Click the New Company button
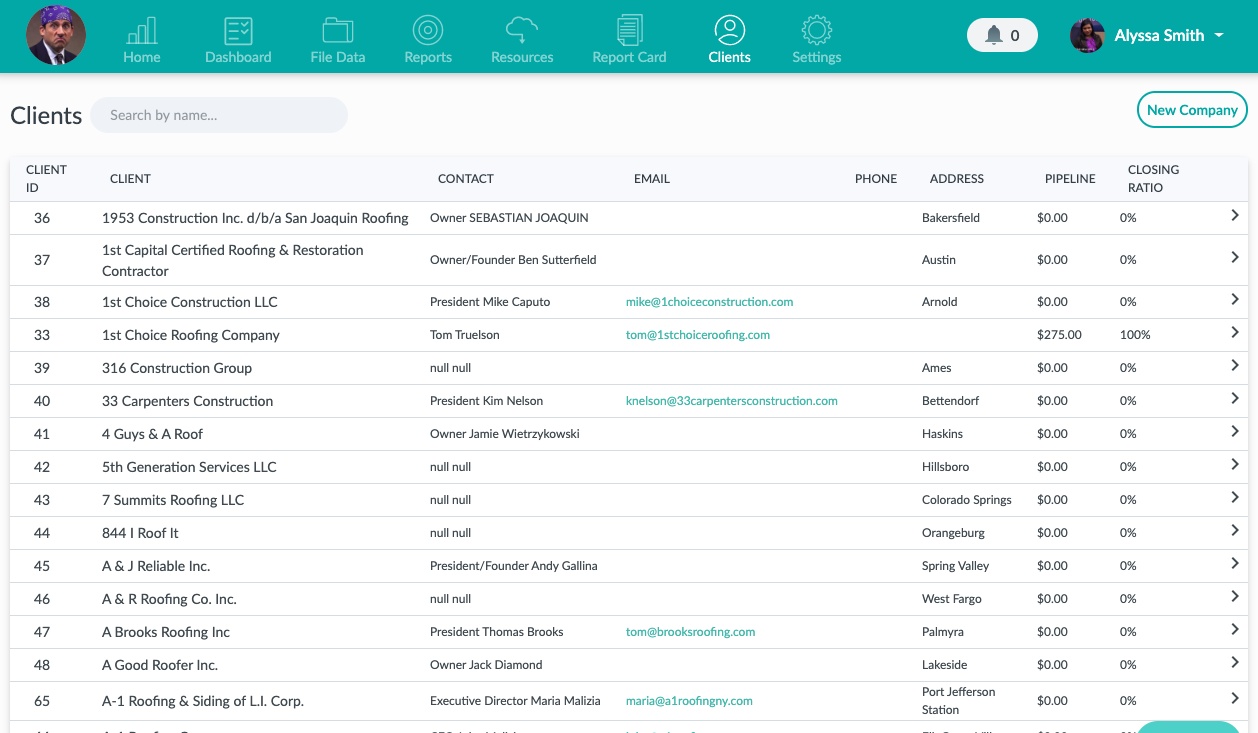Image resolution: width=1258 pixels, height=733 pixels. 1192,110
